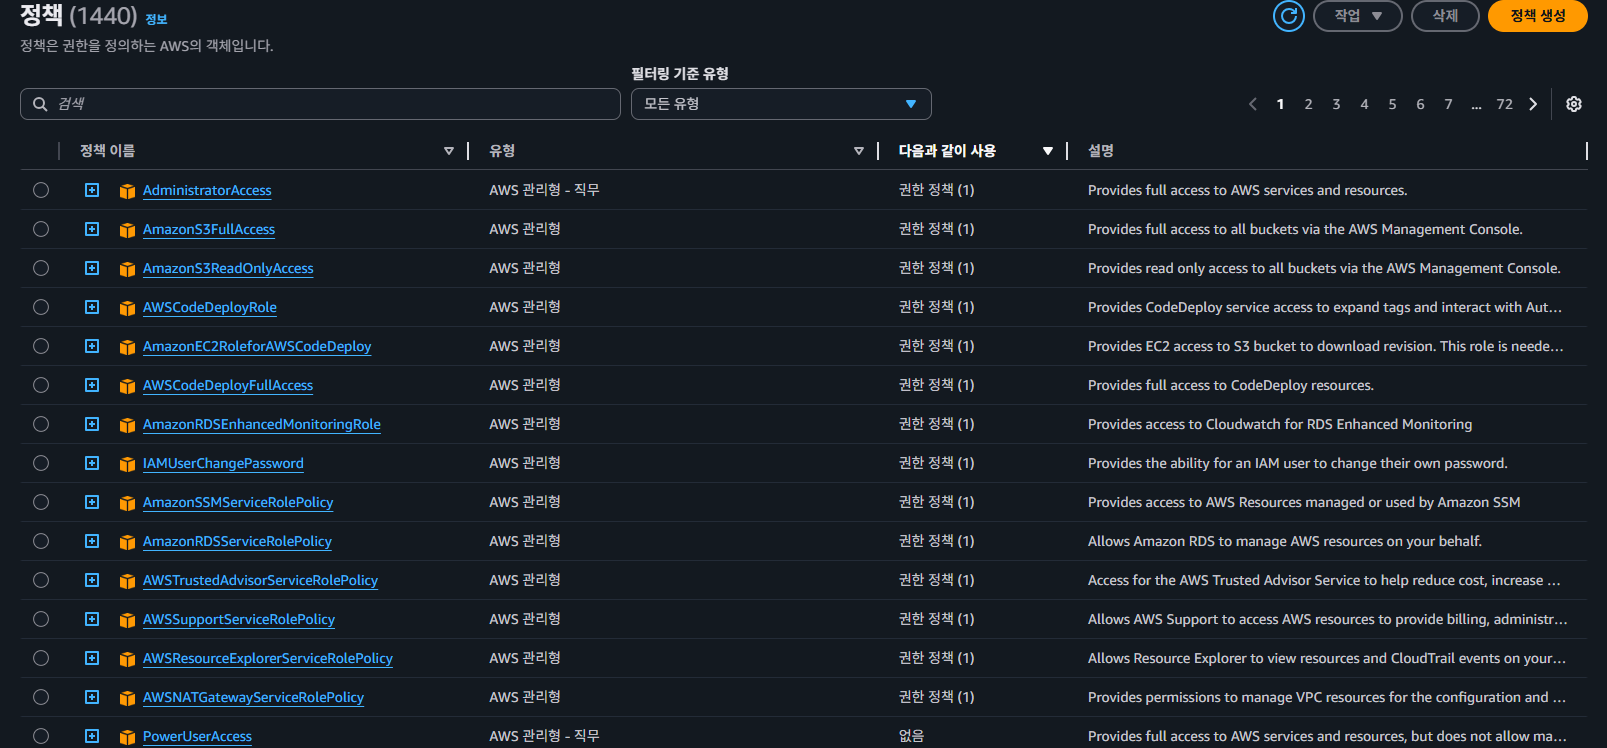Expand the AWSResourceExplorerServiceRolePolicy row
The image size is (1607, 748).
[x=92, y=658]
